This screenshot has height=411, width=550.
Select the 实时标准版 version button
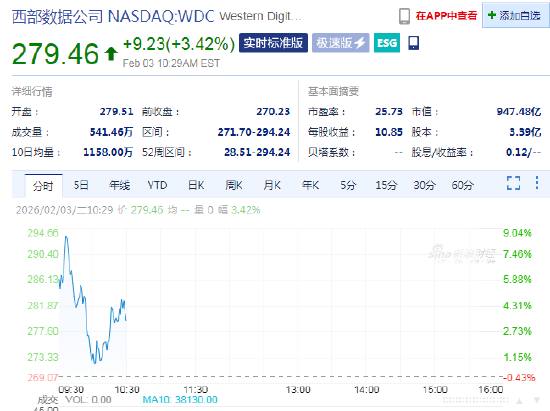click(273, 43)
